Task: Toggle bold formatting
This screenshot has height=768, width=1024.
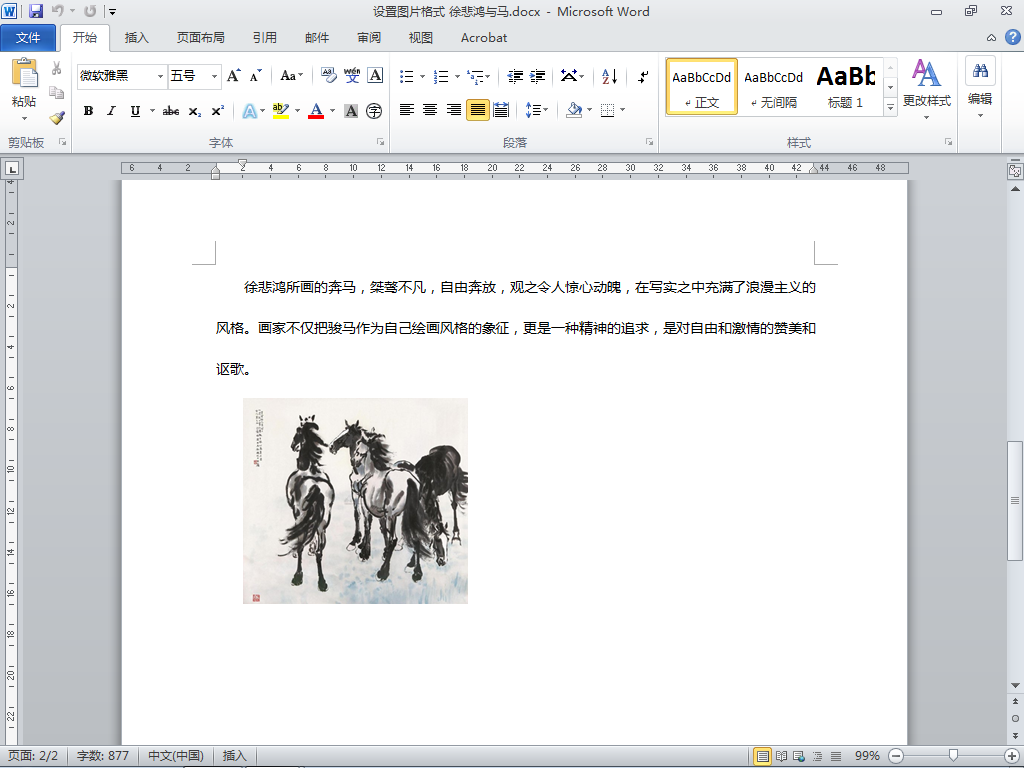Action: [88, 111]
